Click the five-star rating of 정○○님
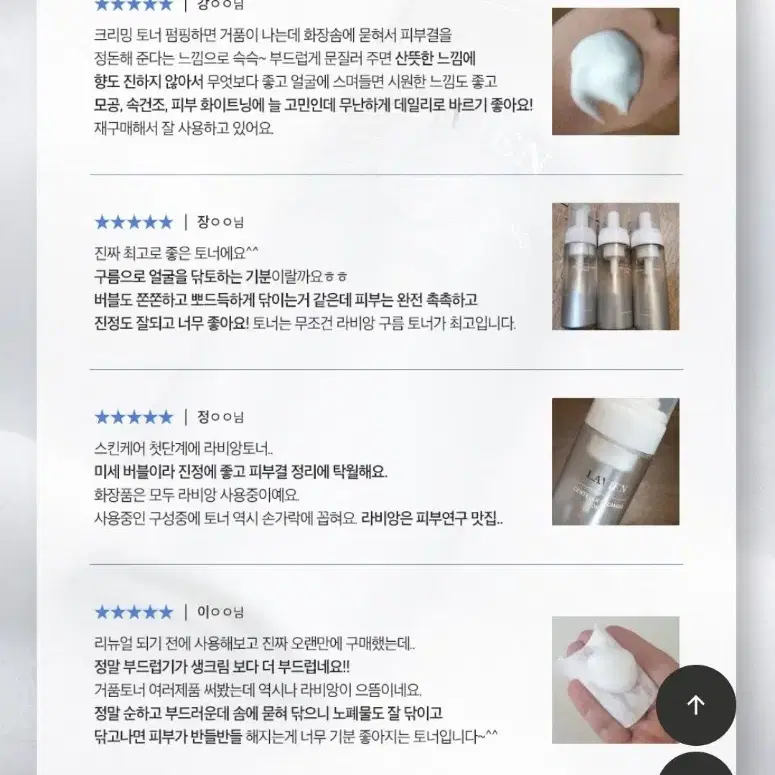The width and height of the screenshot is (775, 775). [x=133, y=417]
